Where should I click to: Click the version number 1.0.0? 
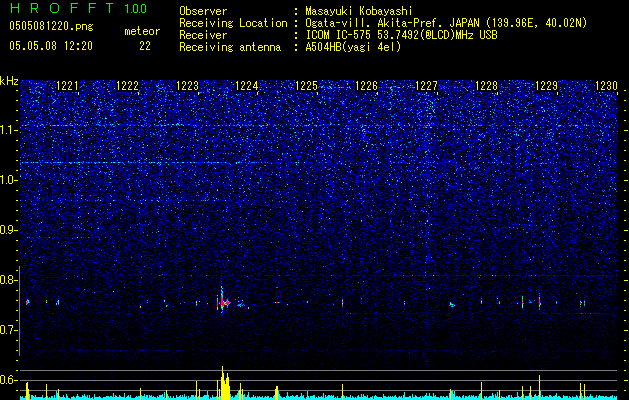tap(136, 8)
